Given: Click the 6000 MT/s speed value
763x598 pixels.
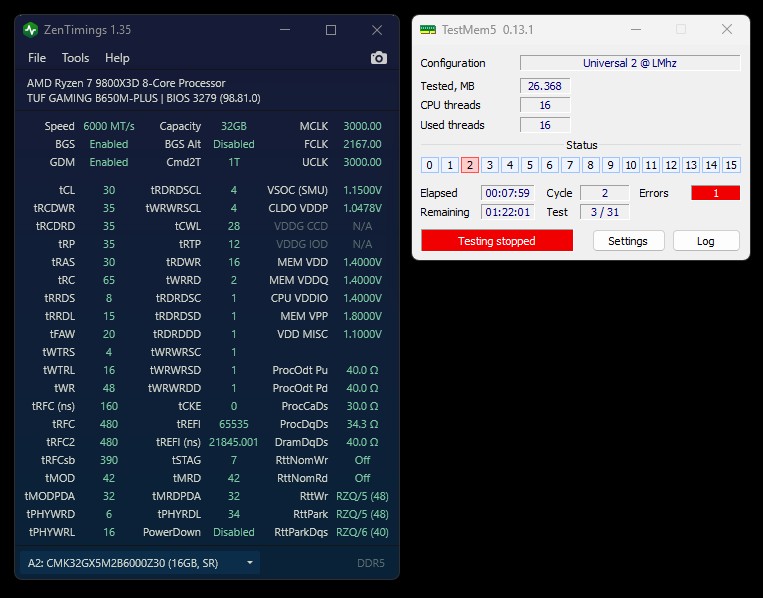Looking at the screenshot, I should [x=109, y=126].
